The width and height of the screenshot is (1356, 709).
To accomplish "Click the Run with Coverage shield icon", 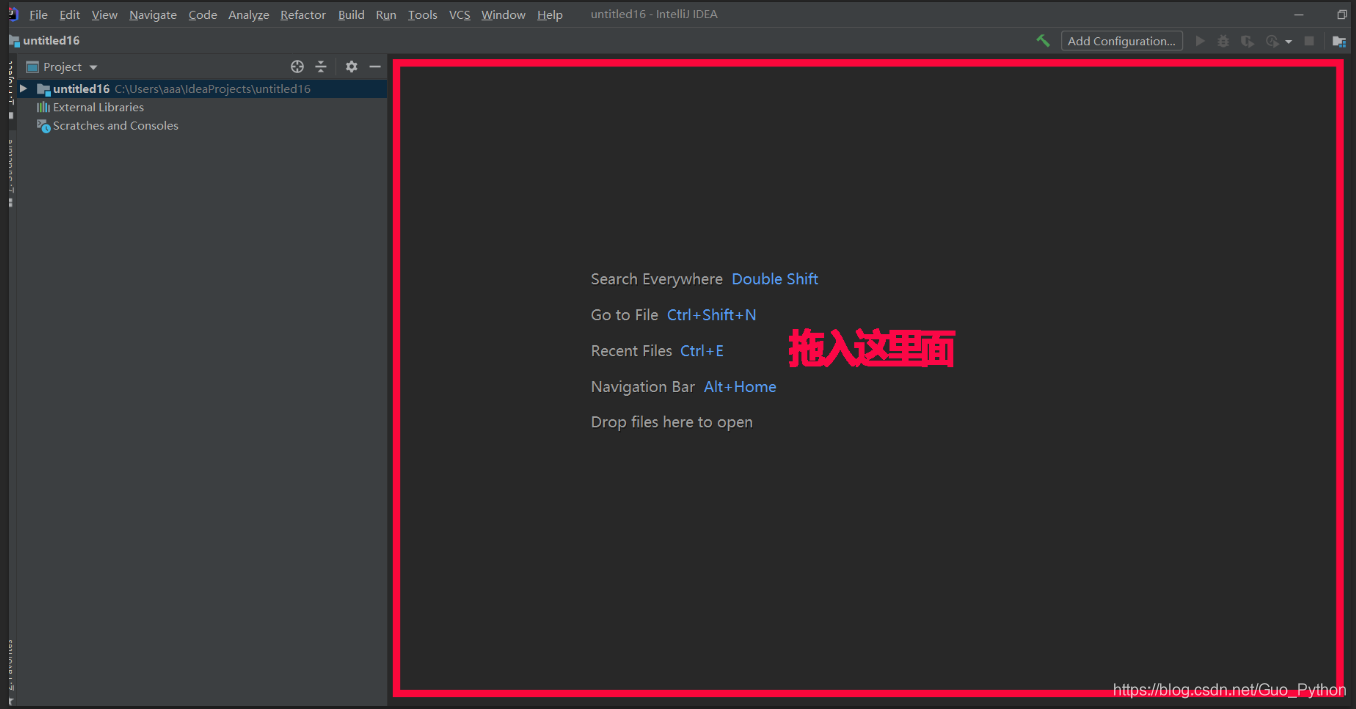I will (1247, 41).
